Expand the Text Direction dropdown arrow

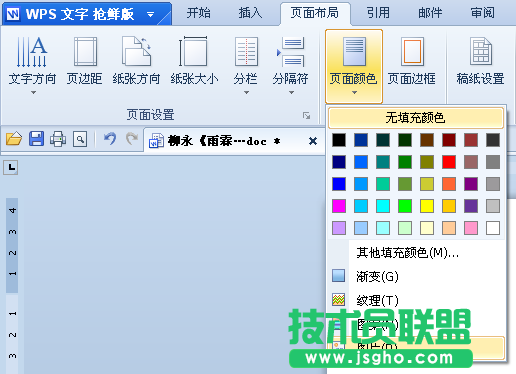[33, 93]
